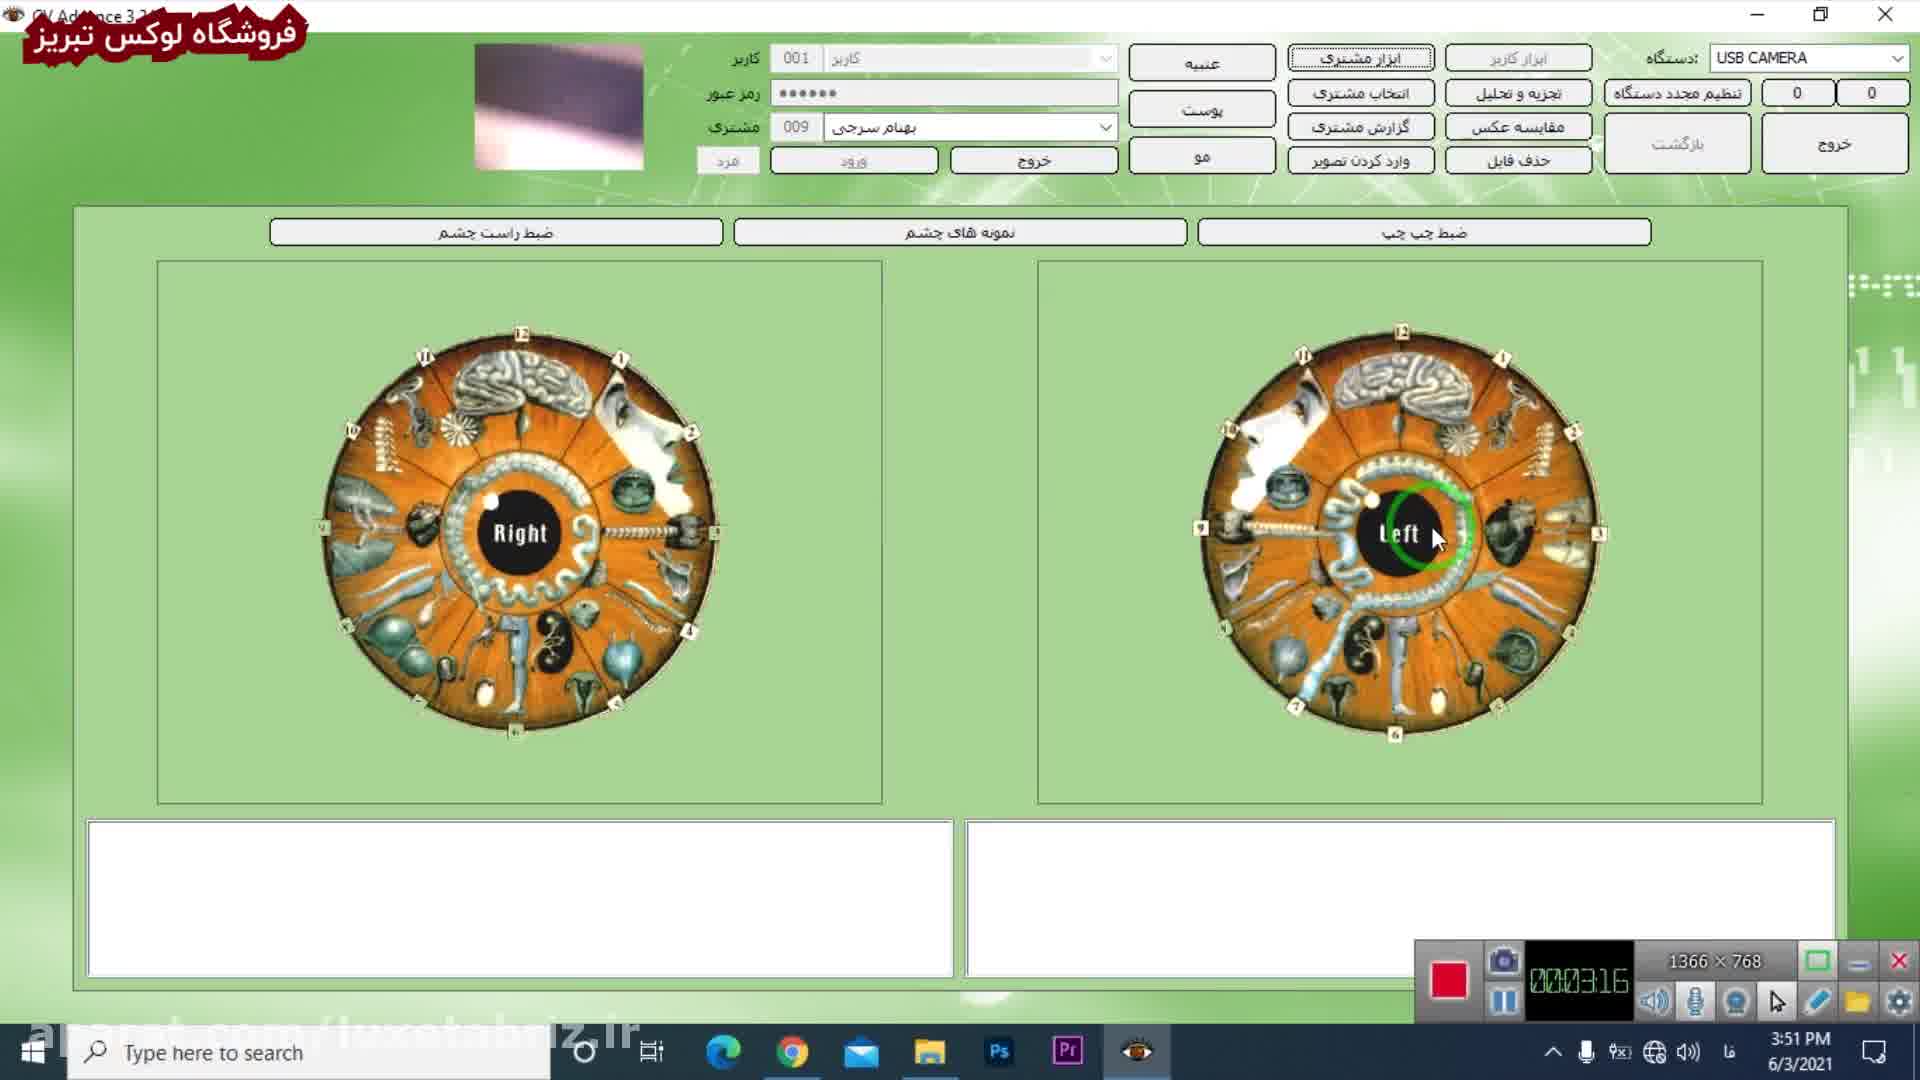The height and width of the screenshot is (1080, 1920).
Task: Open recorder settings gear
Action: [1899, 1001]
